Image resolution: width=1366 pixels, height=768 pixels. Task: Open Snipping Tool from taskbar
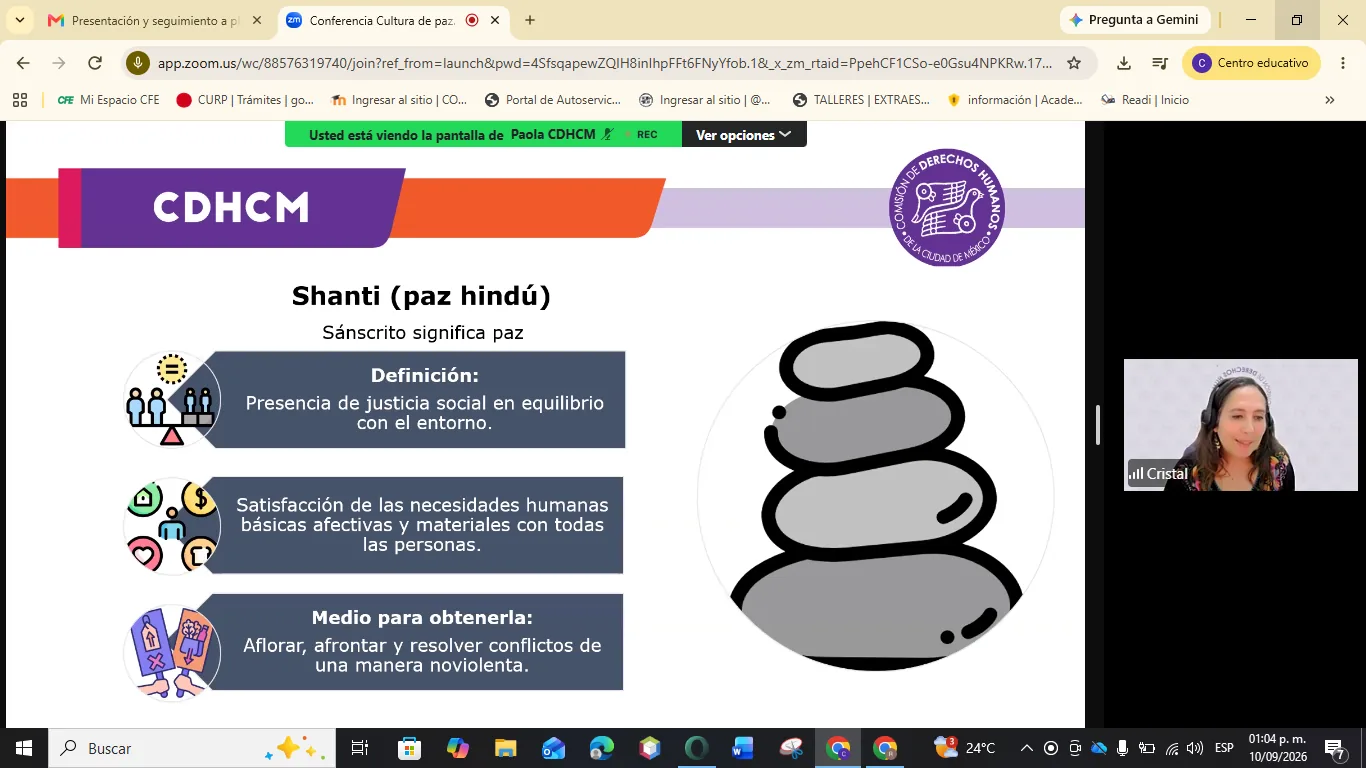click(x=791, y=748)
